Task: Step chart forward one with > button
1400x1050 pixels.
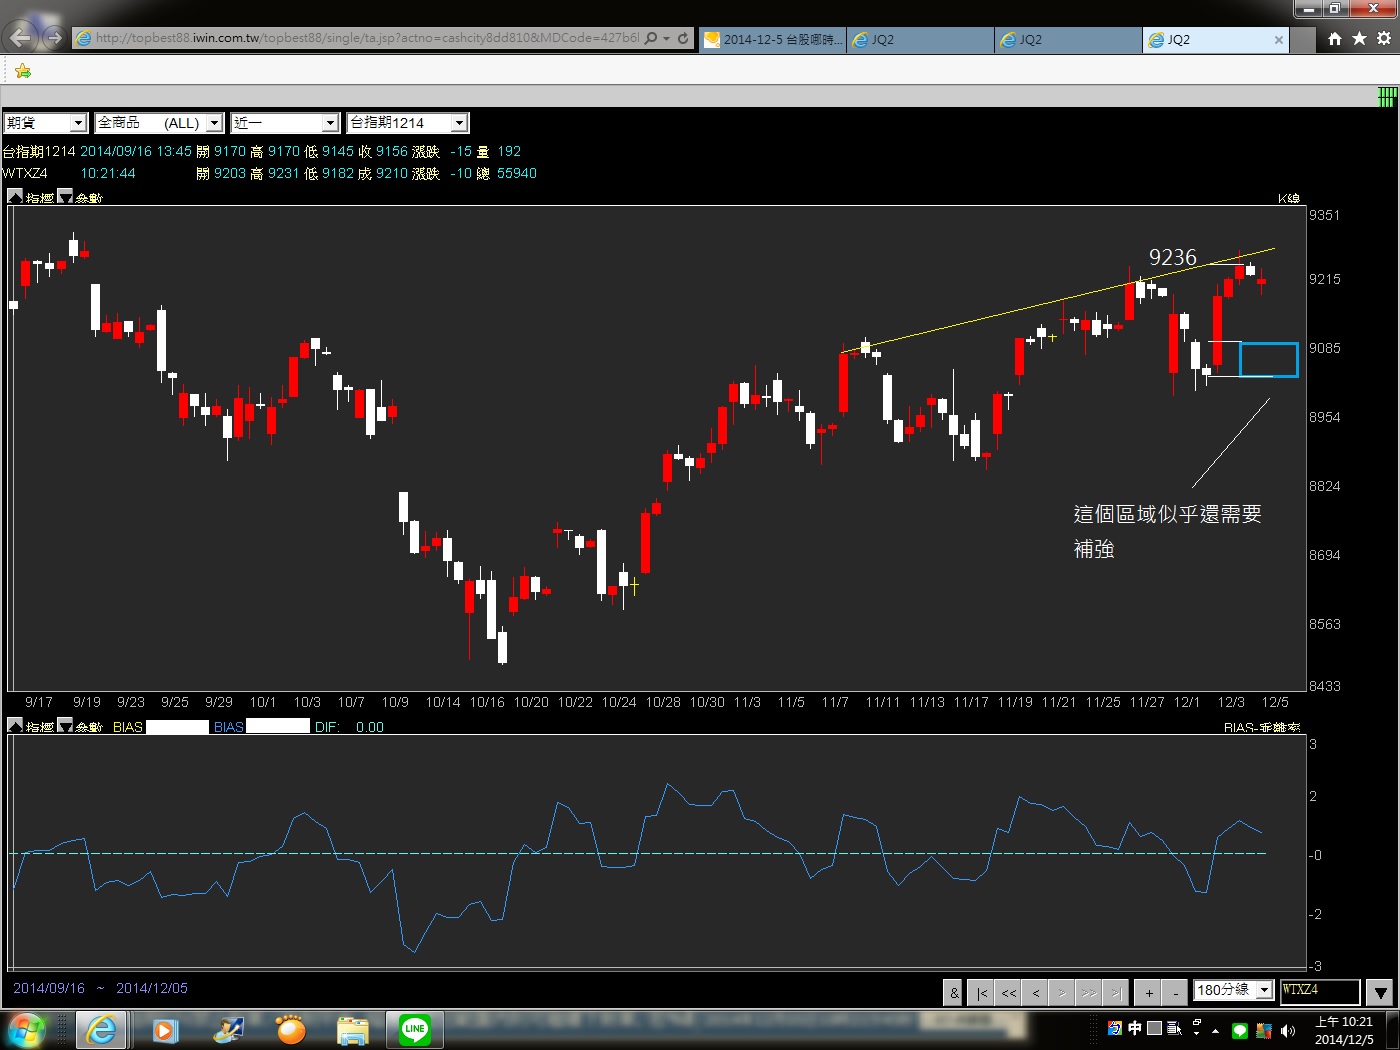Action: coord(1062,992)
